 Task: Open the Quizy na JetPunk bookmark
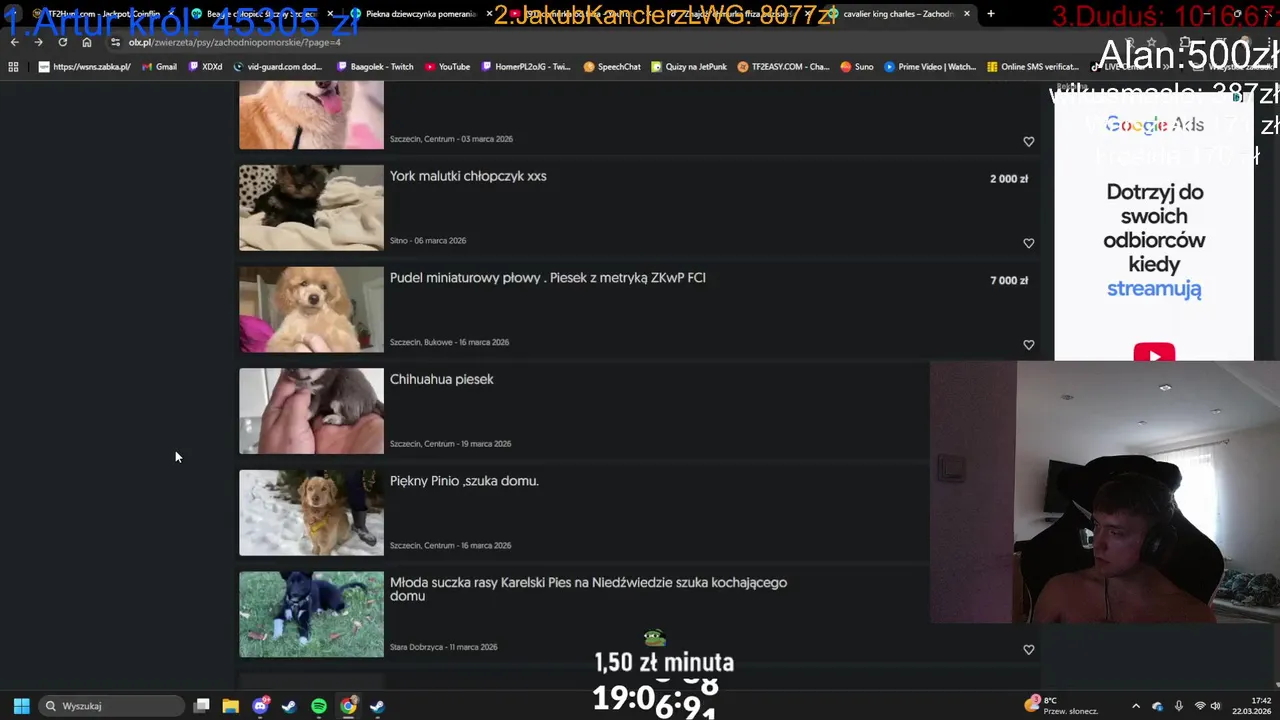(x=689, y=67)
